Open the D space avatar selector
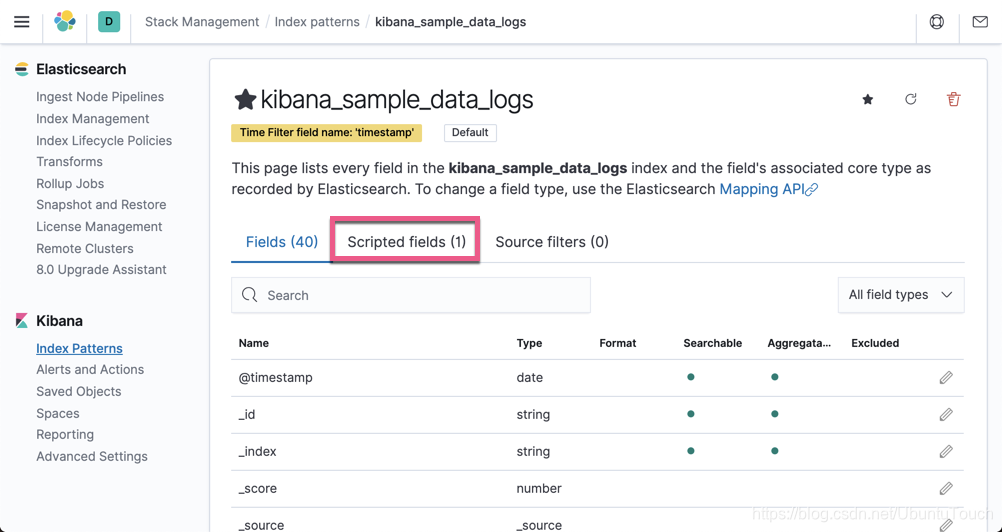 click(x=109, y=22)
